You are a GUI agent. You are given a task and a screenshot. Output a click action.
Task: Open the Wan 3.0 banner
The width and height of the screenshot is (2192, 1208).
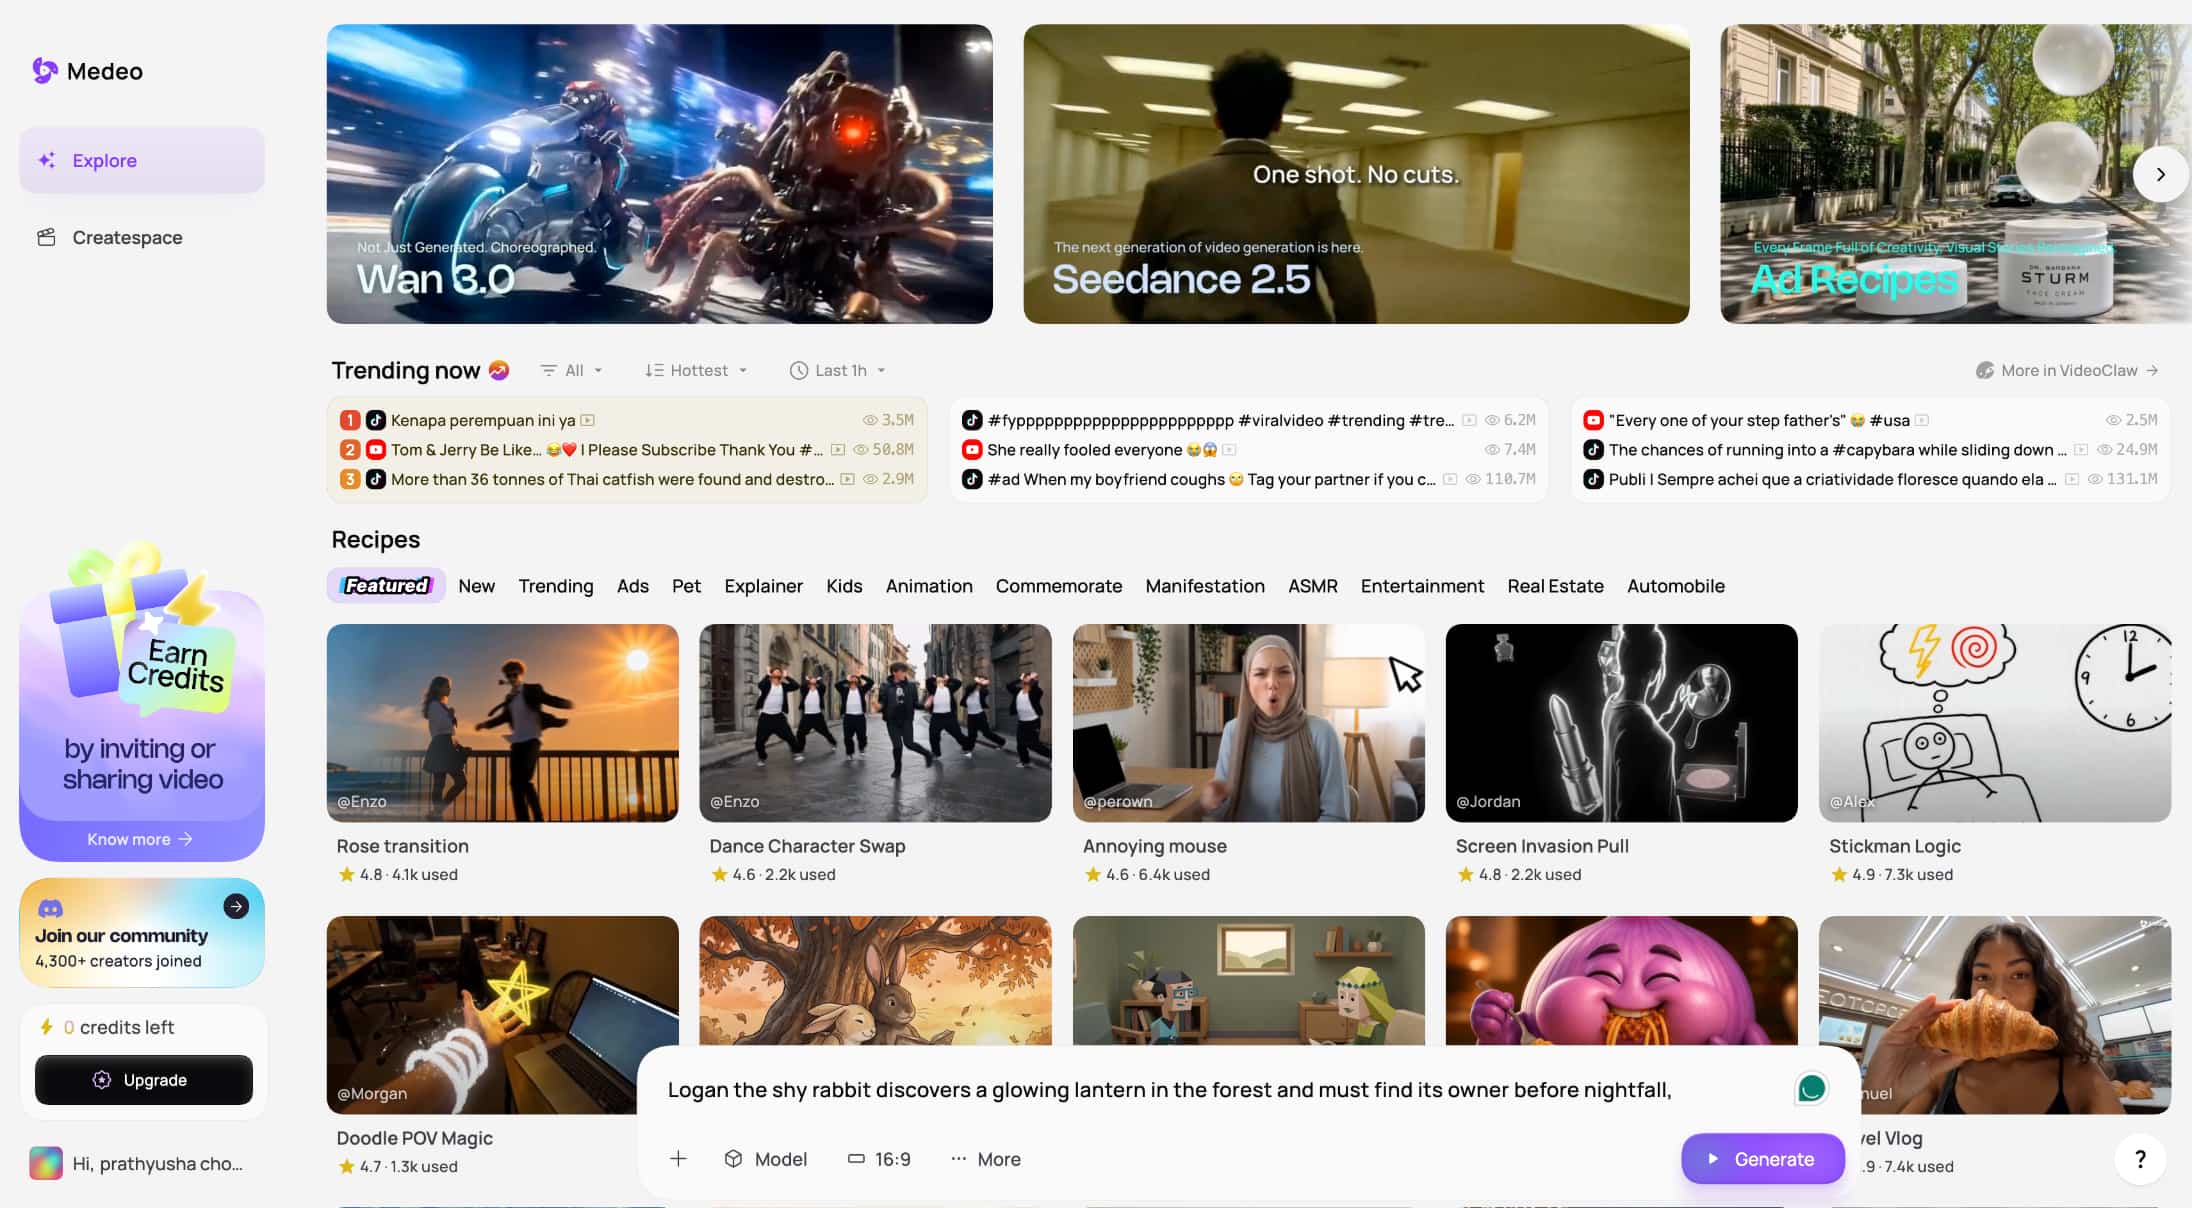click(x=660, y=174)
